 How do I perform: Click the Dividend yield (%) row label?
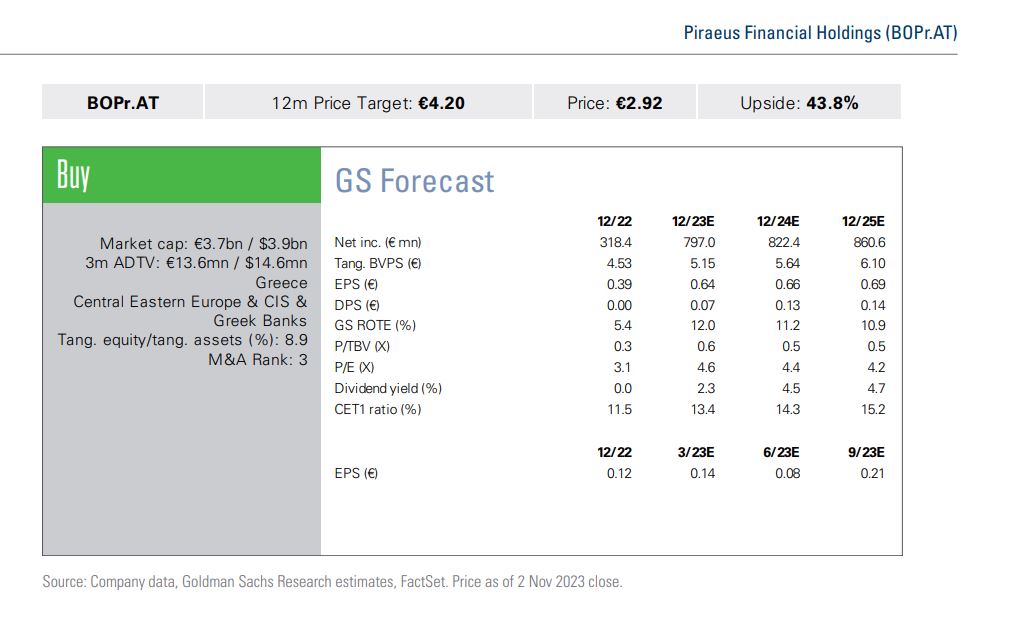coord(388,388)
